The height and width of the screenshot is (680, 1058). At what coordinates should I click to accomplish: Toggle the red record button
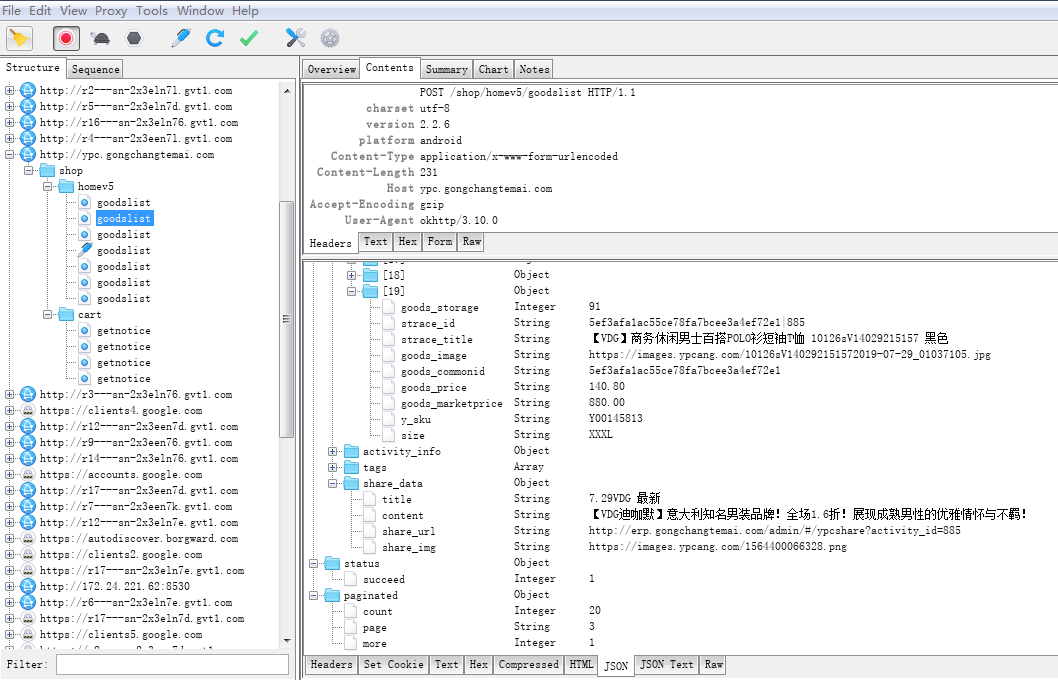[x=66, y=38]
